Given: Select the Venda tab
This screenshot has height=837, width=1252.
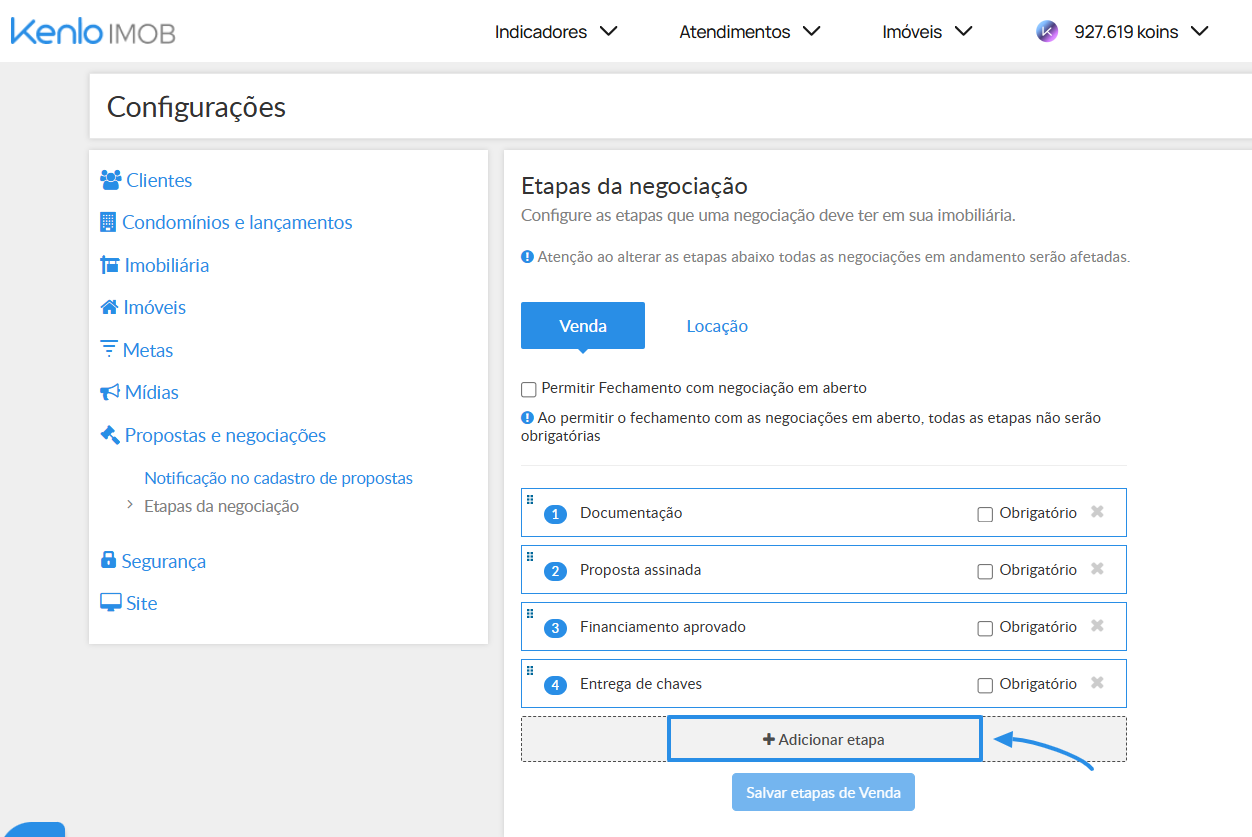Looking at the screenshot, I should [583, 326].
